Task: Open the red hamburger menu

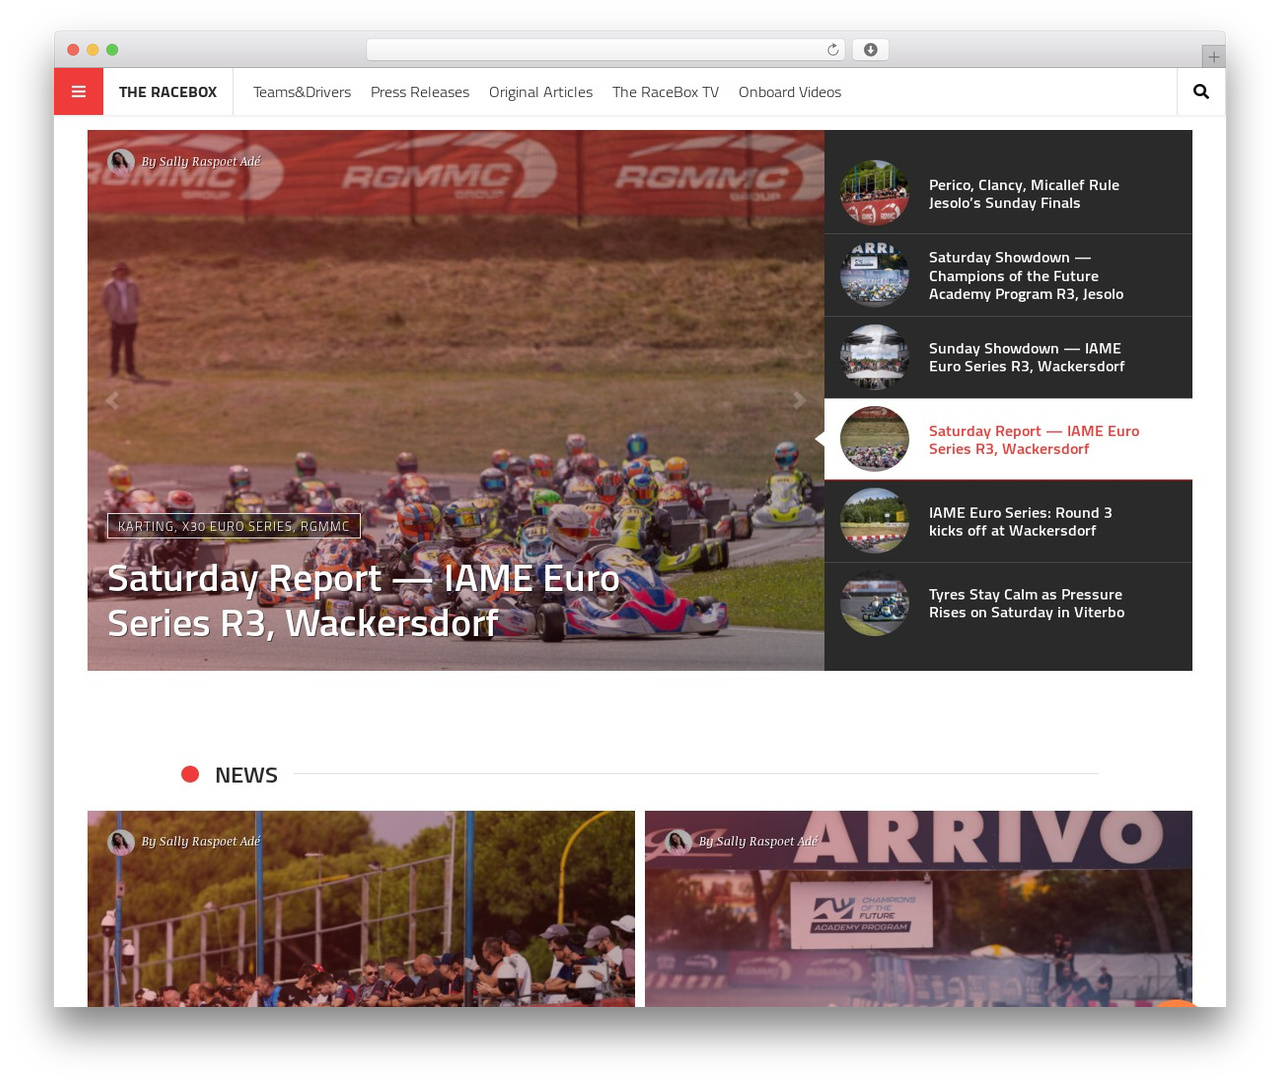Action: tap(79, 92)
